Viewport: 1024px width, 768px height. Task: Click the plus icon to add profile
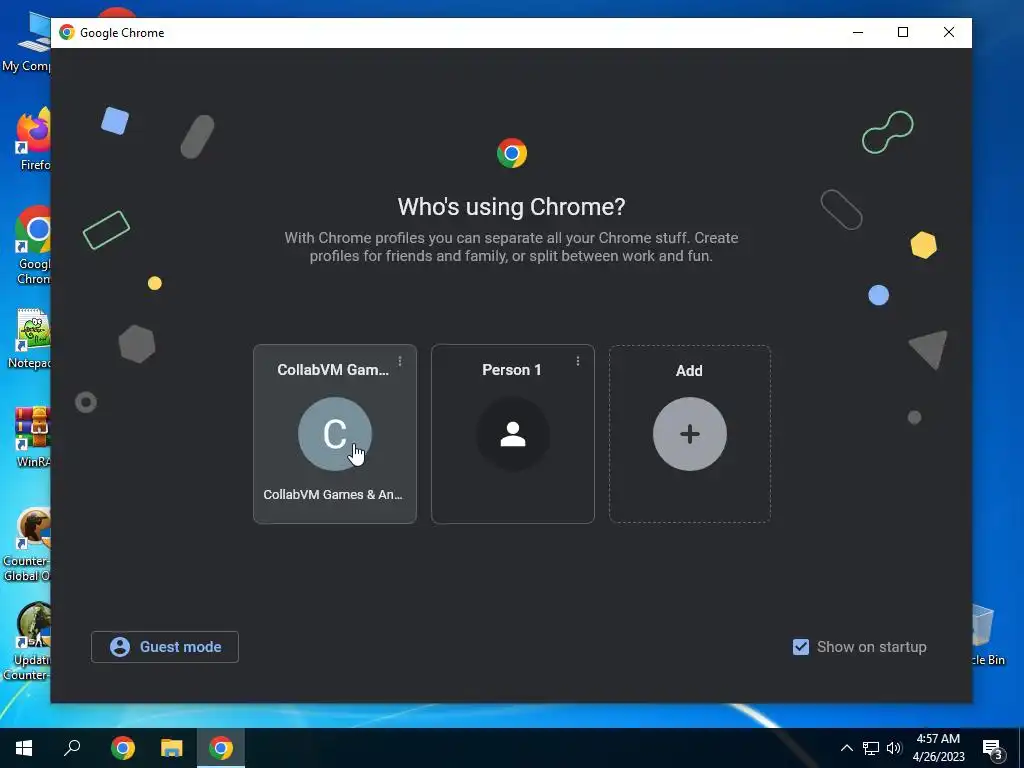(x=690, y=434)
